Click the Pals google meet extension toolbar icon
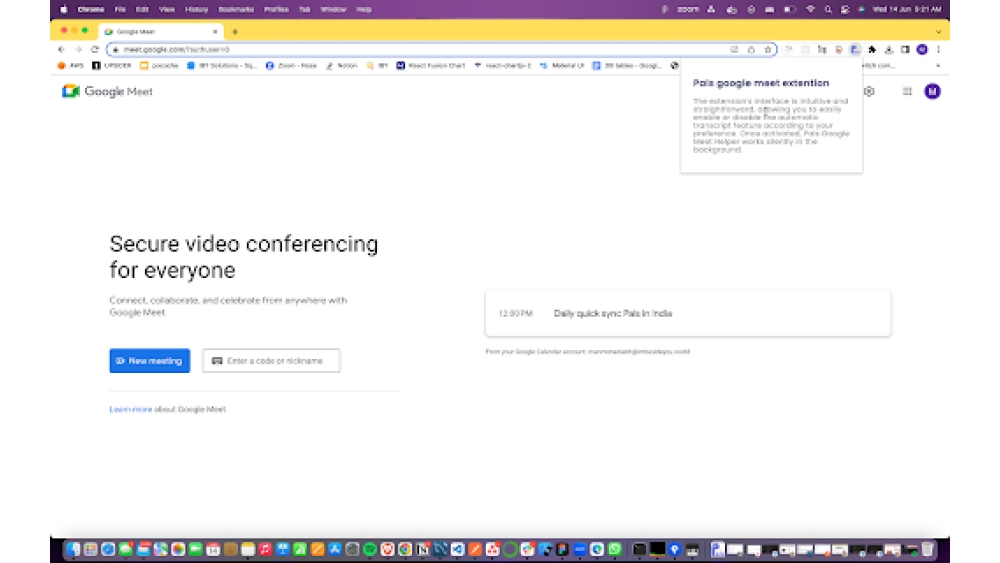This screenshot has width=1000, height=563. click(x=855, y=49)
